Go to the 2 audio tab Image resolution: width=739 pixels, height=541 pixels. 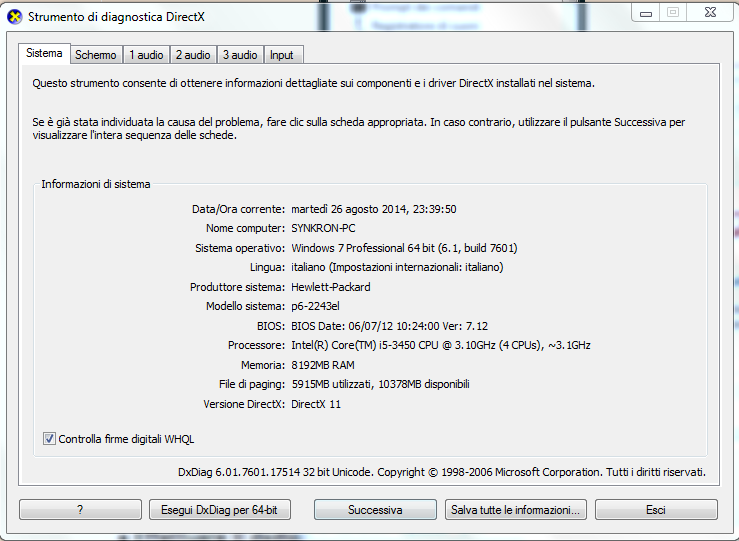[x=192, y=55]
